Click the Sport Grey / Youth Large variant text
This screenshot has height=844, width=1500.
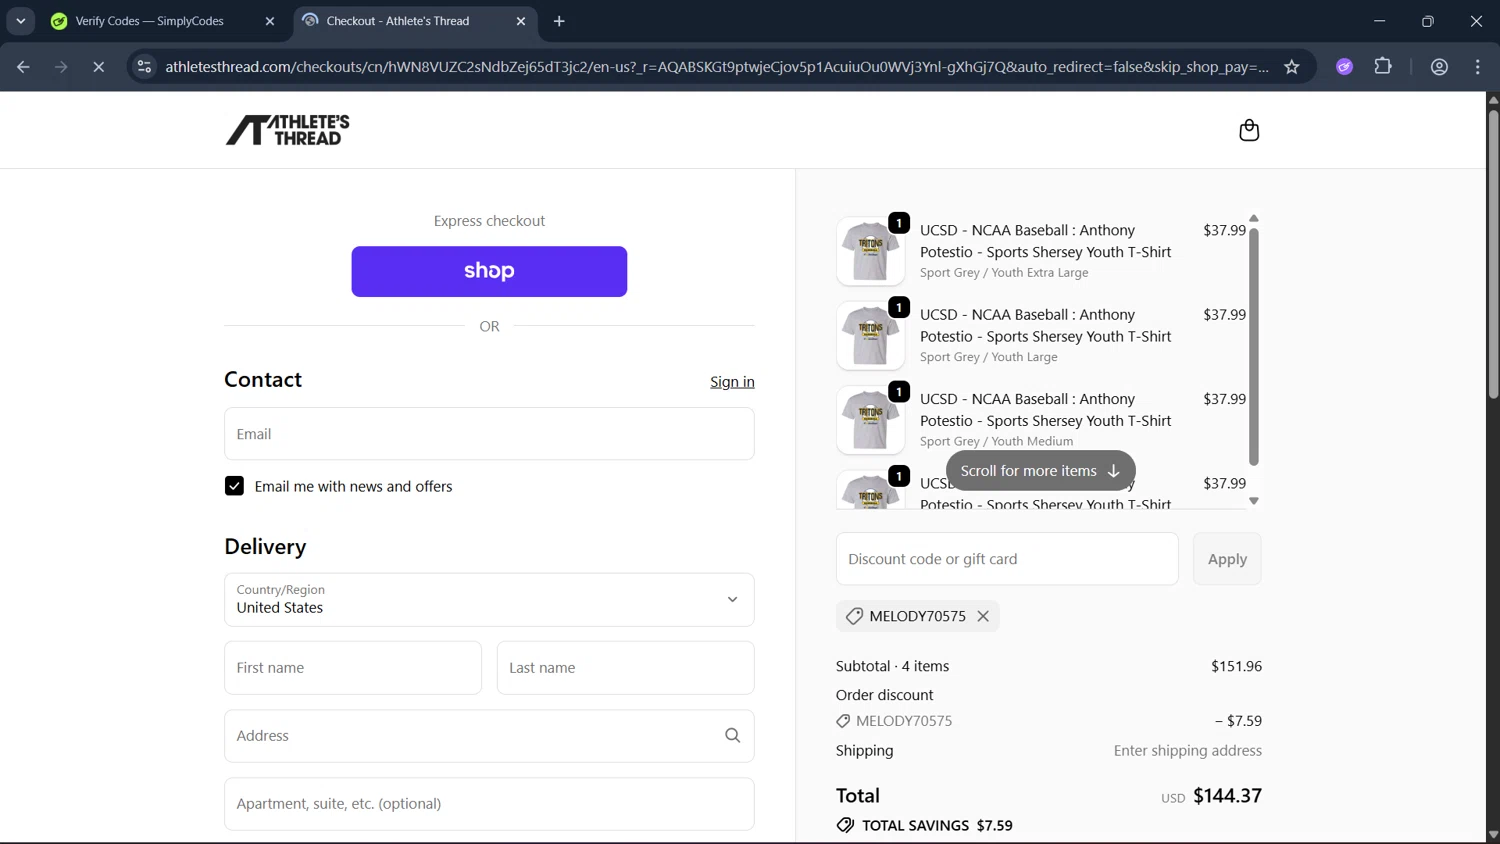988,357
